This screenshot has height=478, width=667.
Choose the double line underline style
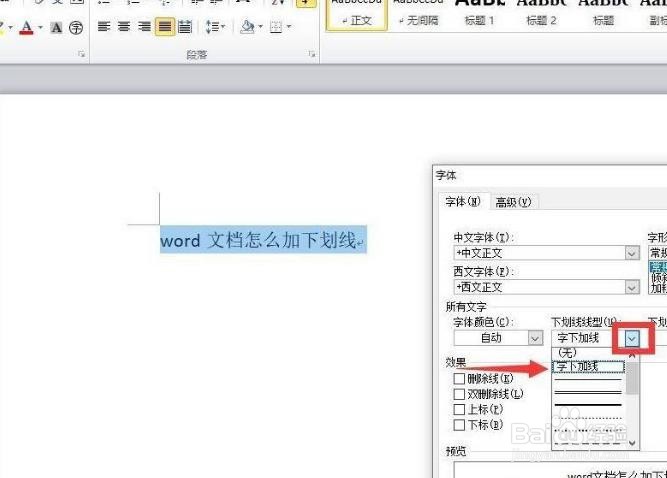(x=589, y=392)
